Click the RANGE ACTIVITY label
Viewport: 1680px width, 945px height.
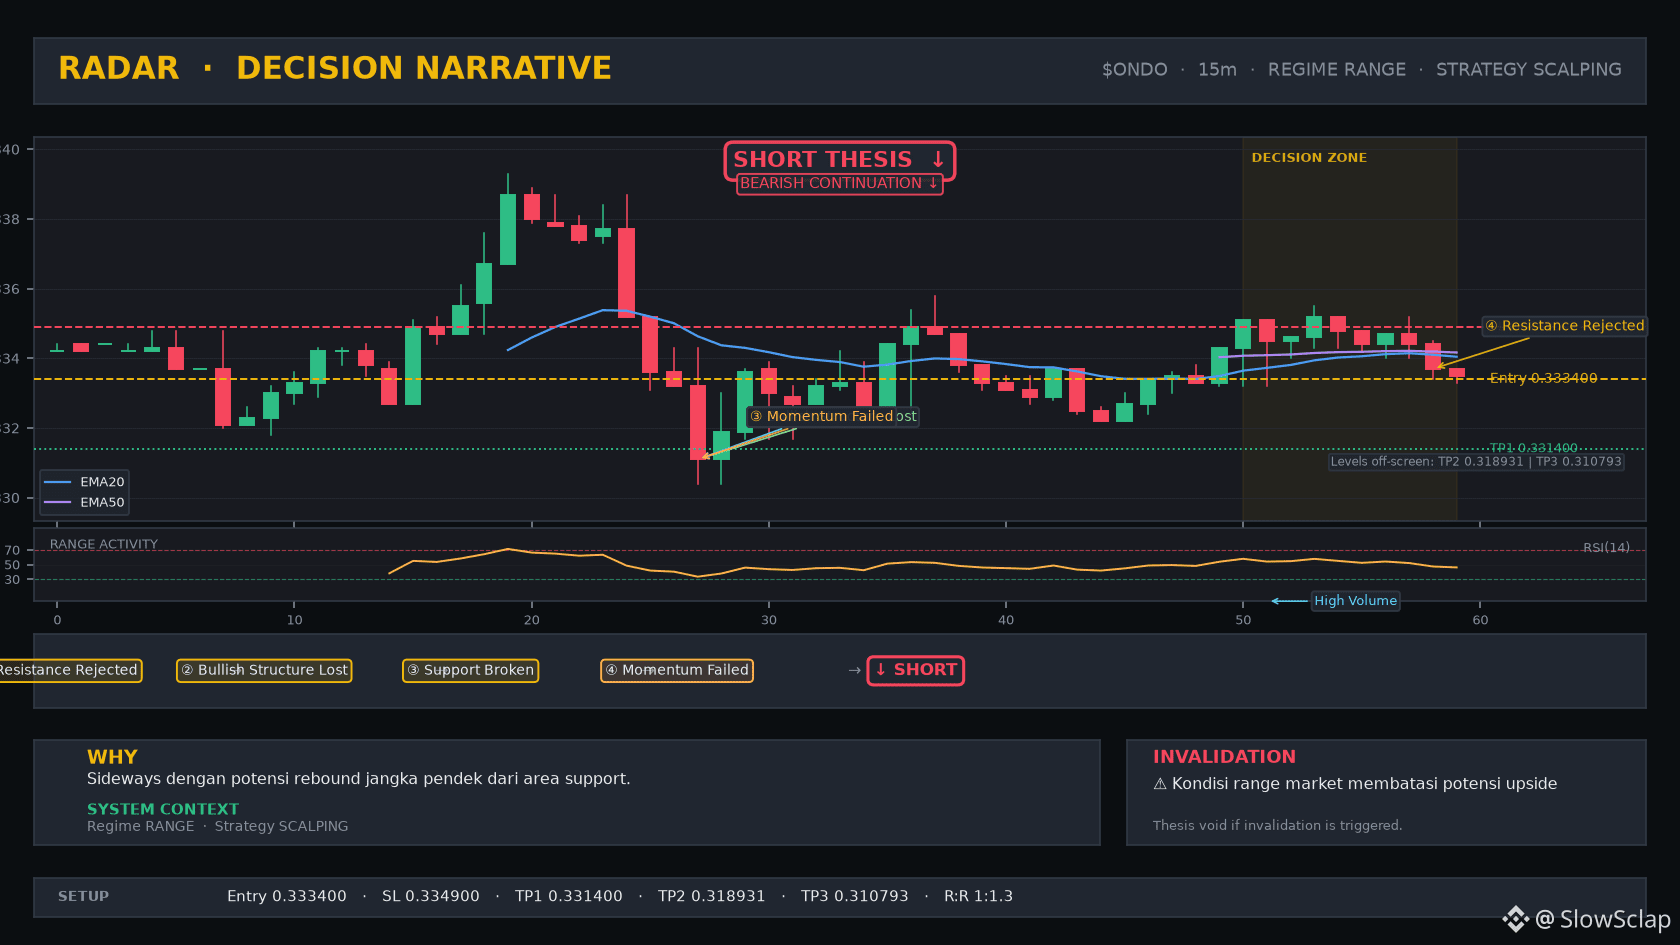pos(104,545)
